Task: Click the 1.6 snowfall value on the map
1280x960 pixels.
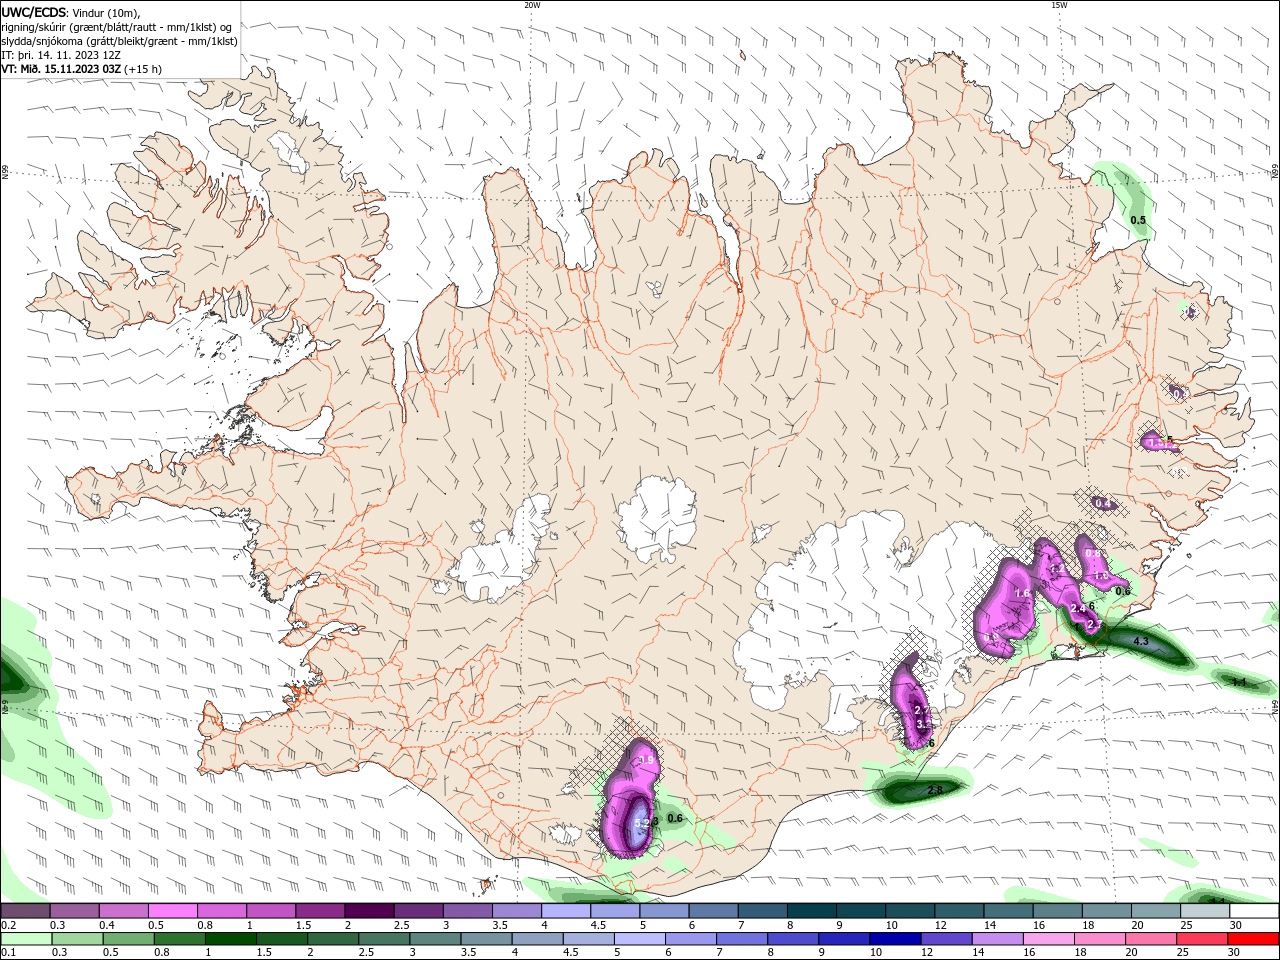Action: pos(1022,594)
